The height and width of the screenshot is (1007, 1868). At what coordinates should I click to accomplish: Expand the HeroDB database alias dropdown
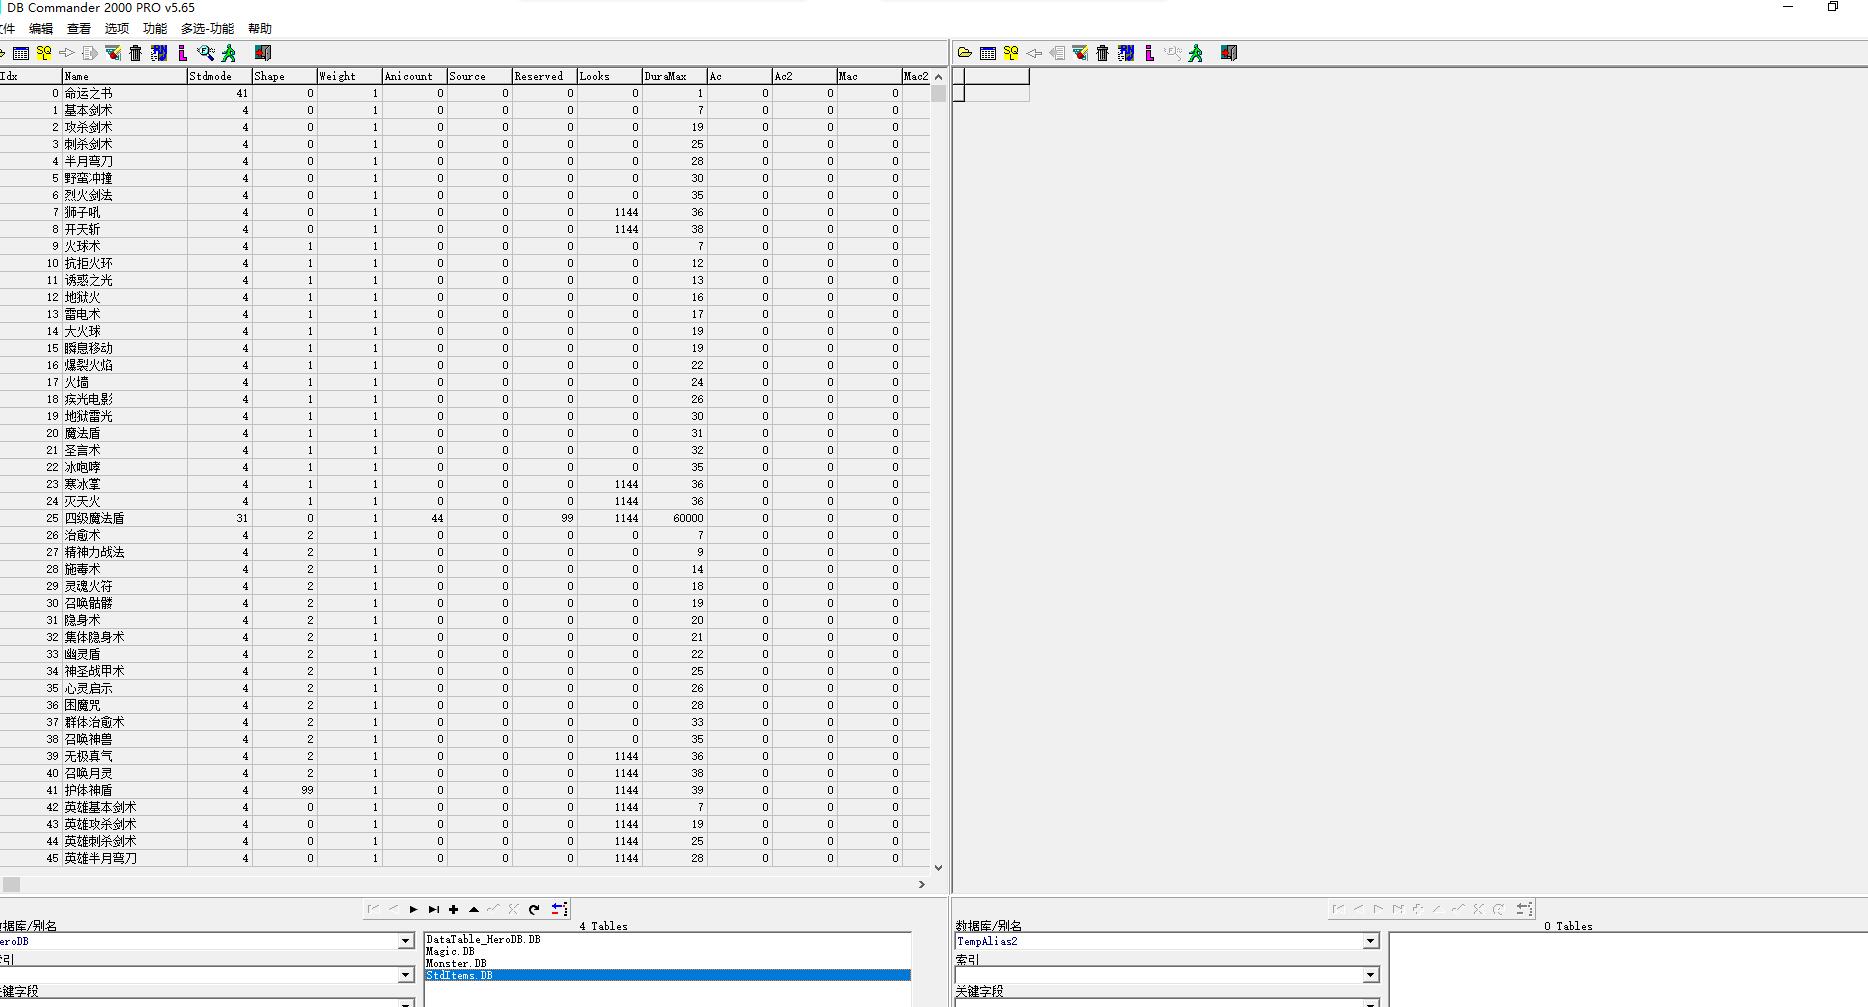pyautogui.click(x=406, y=941)
